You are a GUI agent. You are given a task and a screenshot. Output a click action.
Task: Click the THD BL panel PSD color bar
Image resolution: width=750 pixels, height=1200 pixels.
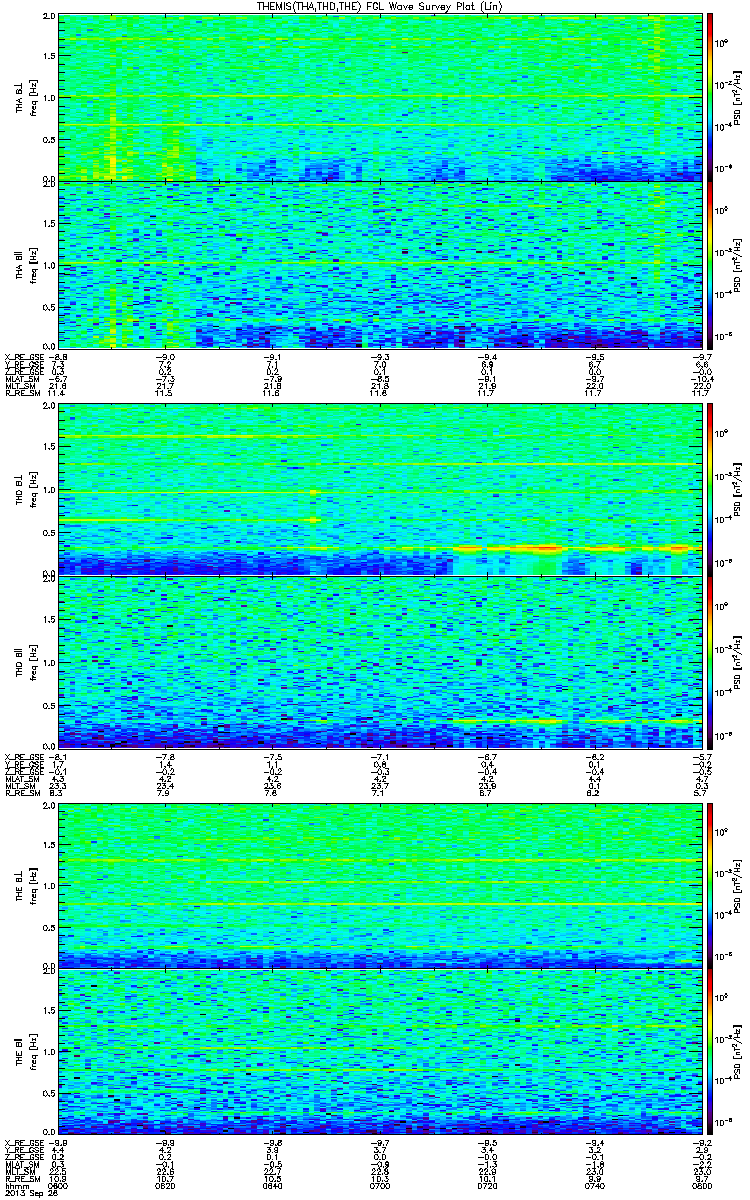coord(709,489)
